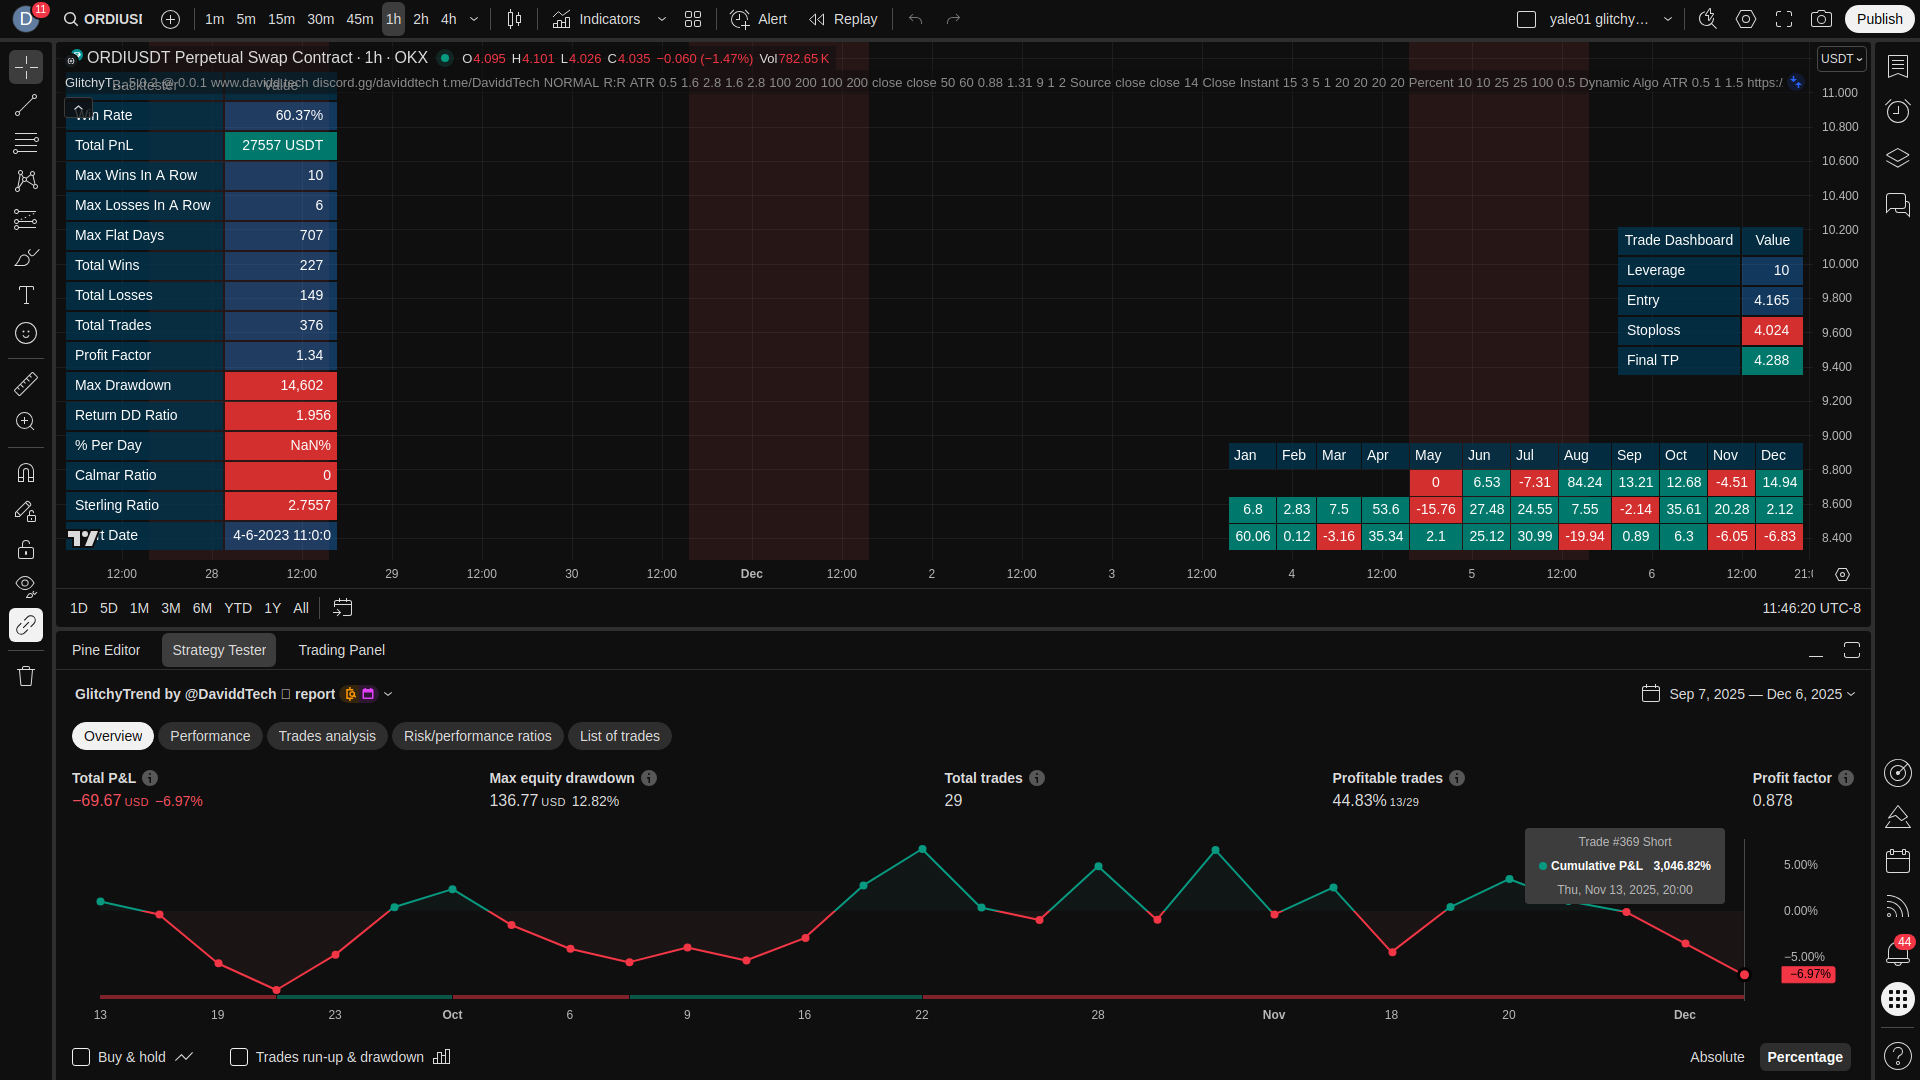Start bar Replay mode

click(x=843, y=19)
